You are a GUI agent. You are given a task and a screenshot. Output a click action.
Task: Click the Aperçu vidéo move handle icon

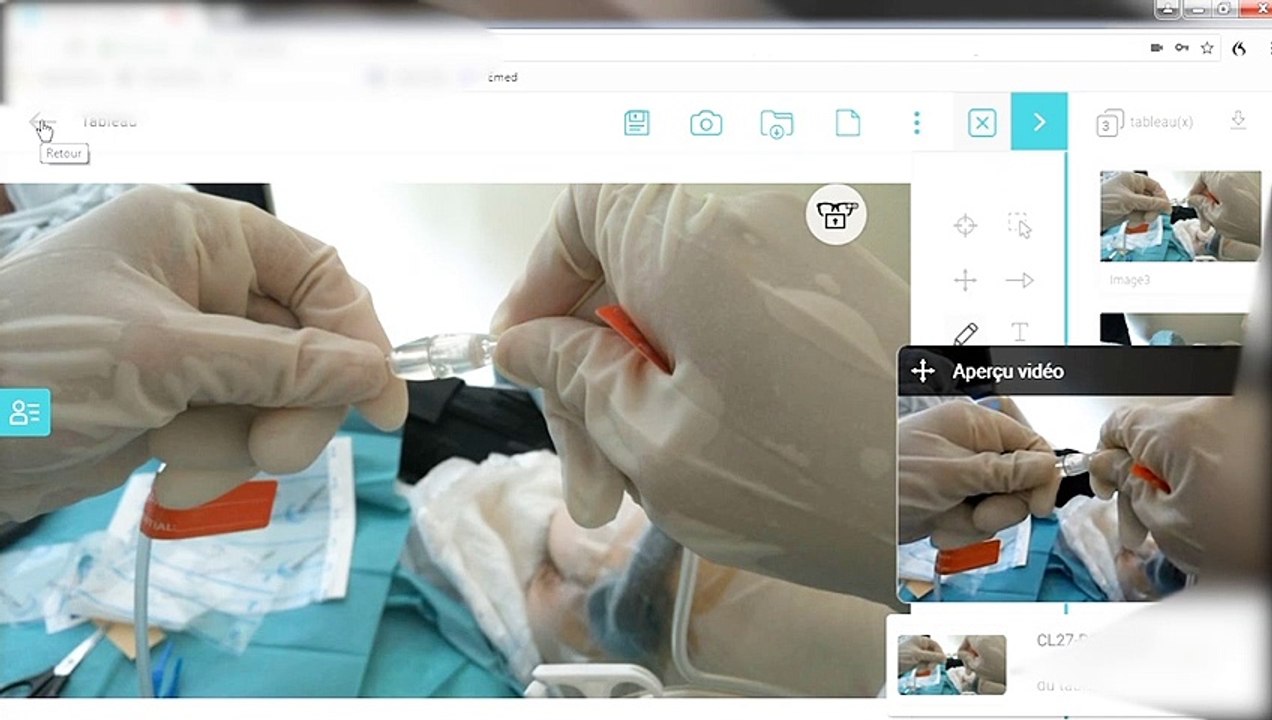pyautogui.click(x=922, y=371)
